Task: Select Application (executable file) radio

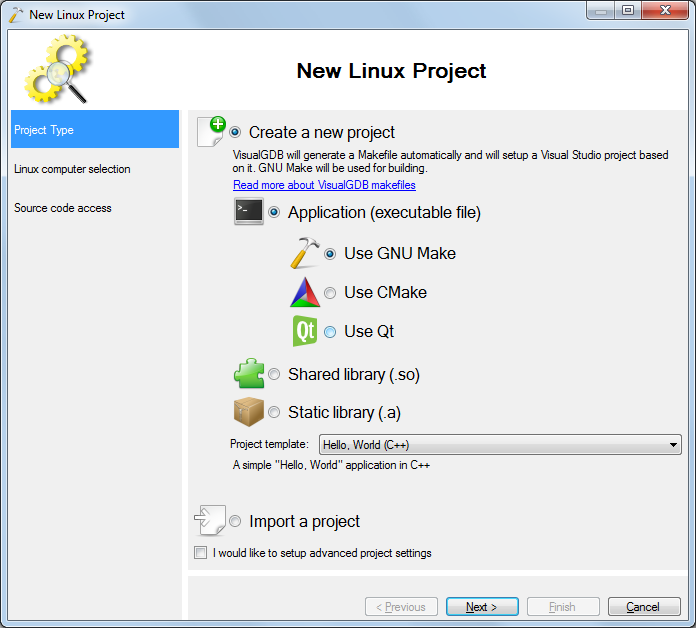Action: (x=274, y=212)
